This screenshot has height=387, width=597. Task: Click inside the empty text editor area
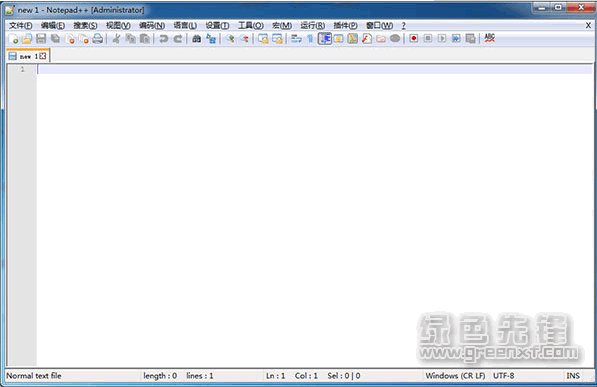pos(314,219)
